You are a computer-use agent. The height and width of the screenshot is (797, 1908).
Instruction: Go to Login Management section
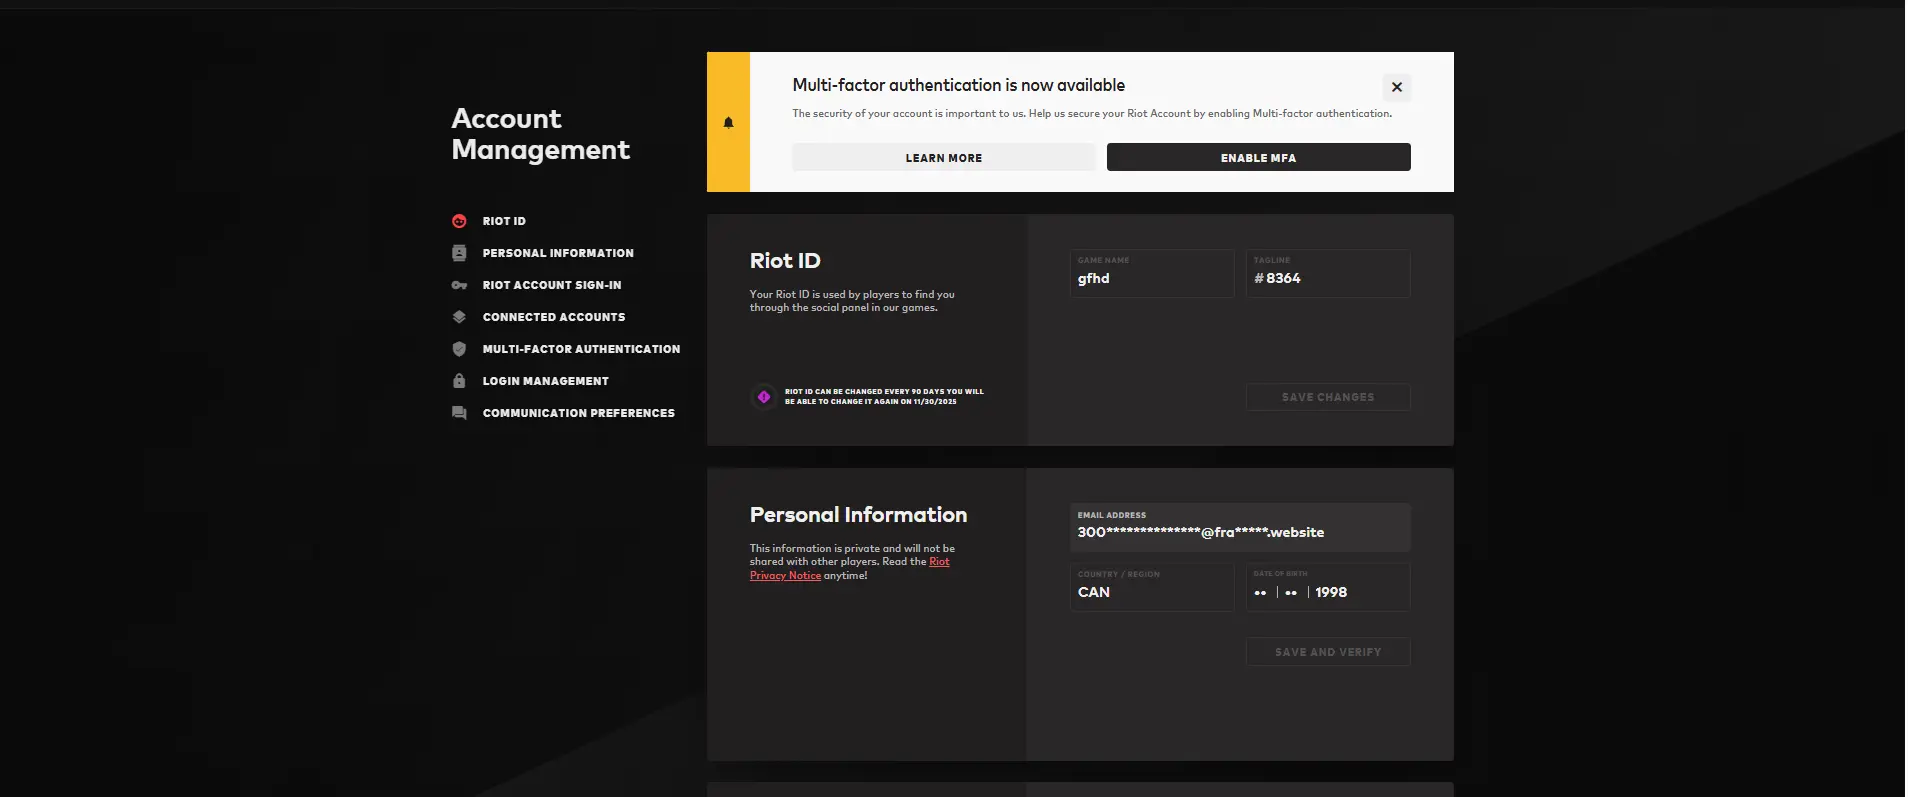pos(545,381)
